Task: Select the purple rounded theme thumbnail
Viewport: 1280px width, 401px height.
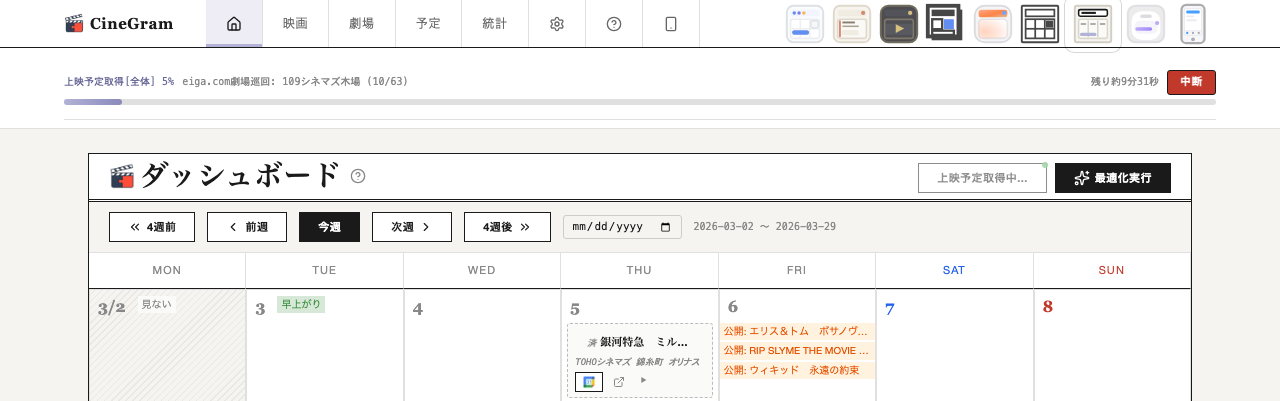Action: [1146, 23]
